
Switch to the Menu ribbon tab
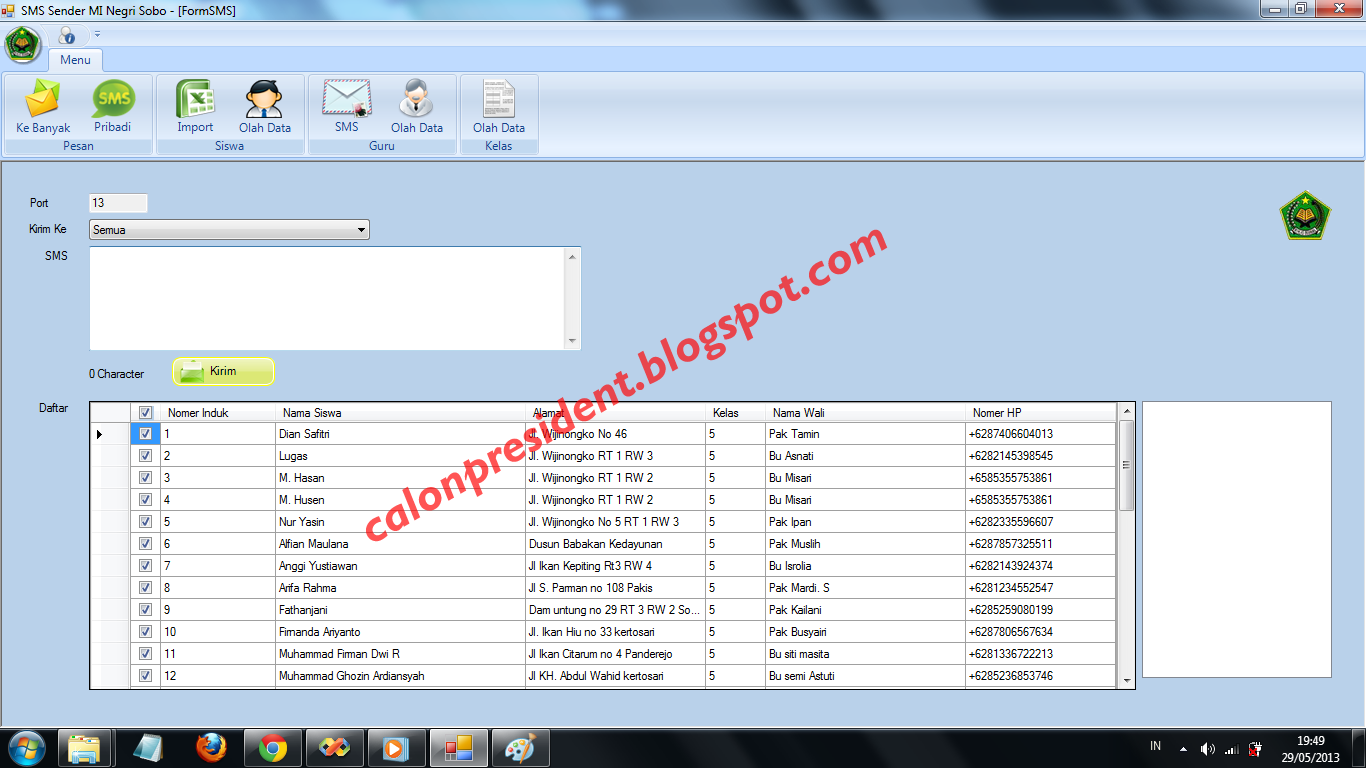tap(75, 60)
